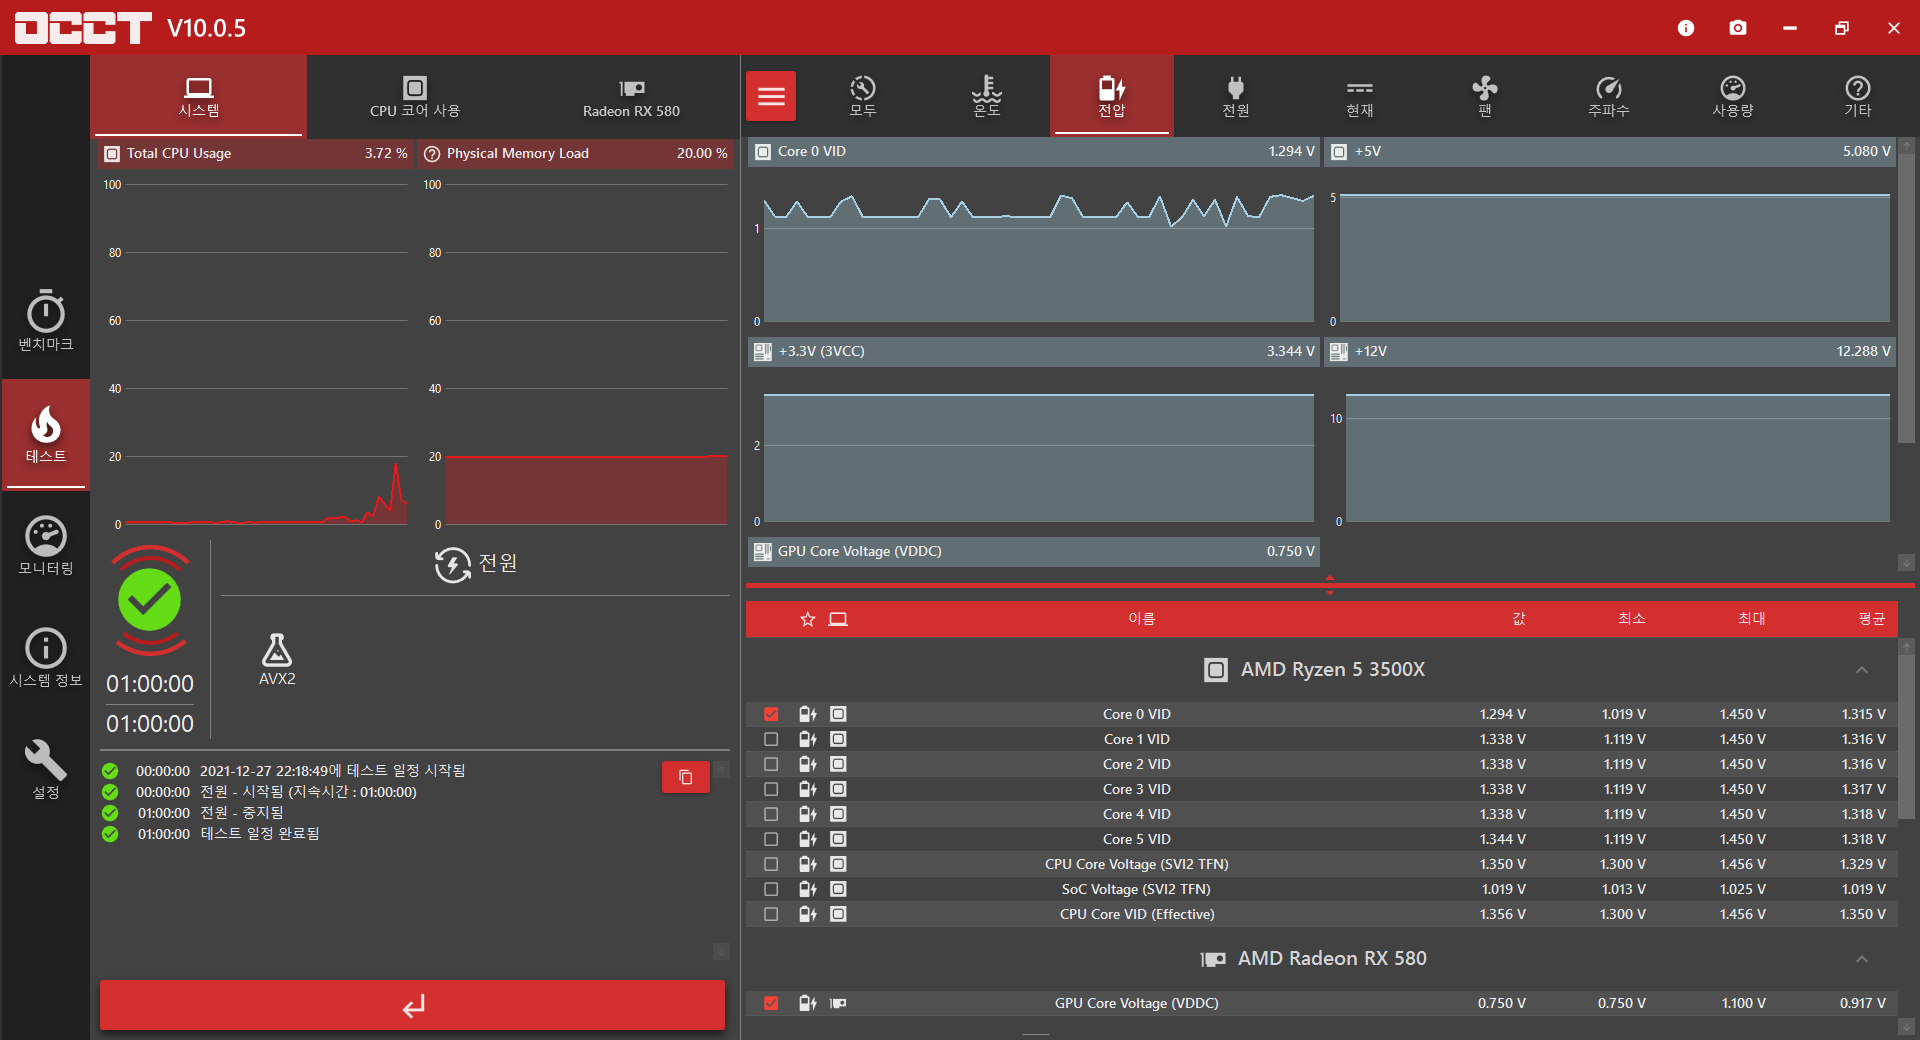1920x1040 pixels.
Task: Collapse the AMD Radeon RX 580 group
Action: (x=1862, y=959)
